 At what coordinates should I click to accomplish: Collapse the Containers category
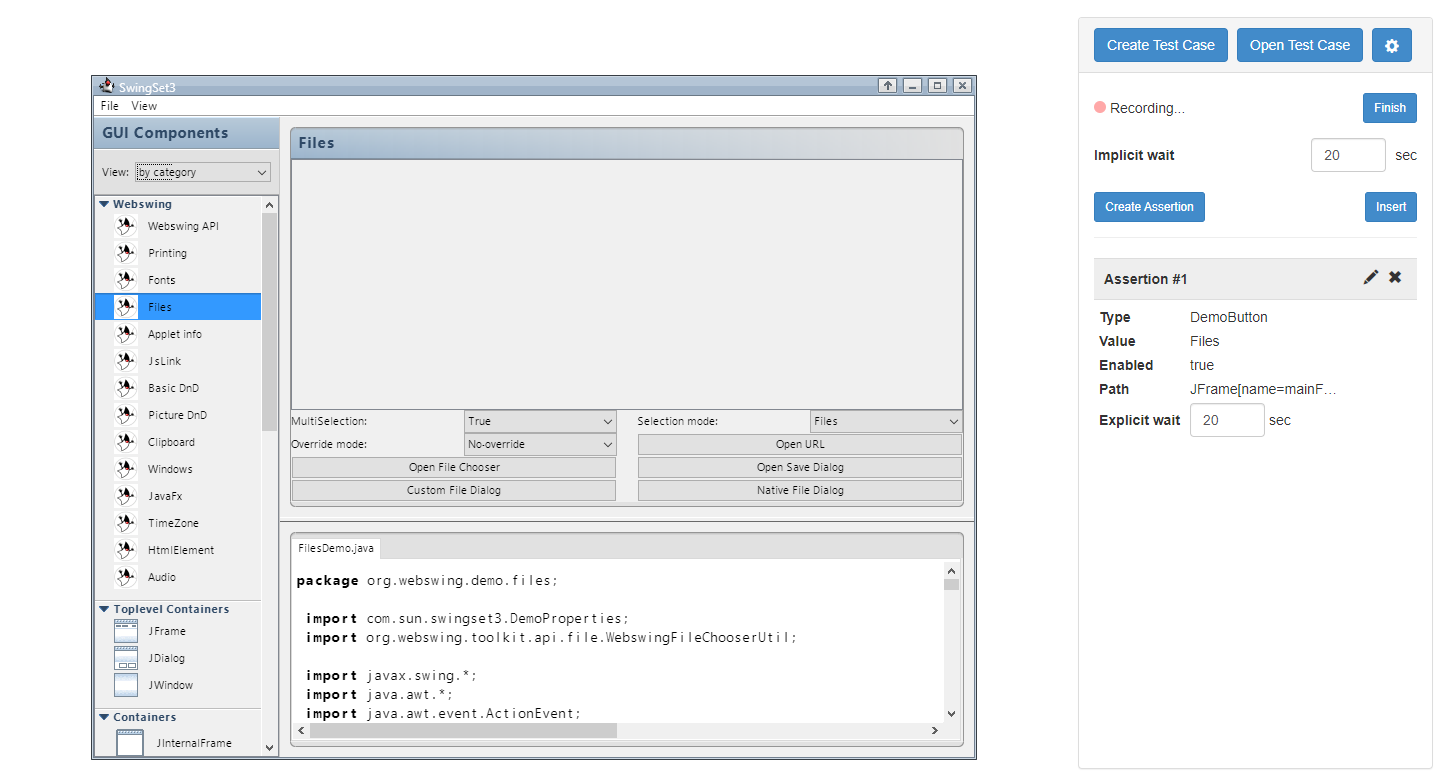104,717
